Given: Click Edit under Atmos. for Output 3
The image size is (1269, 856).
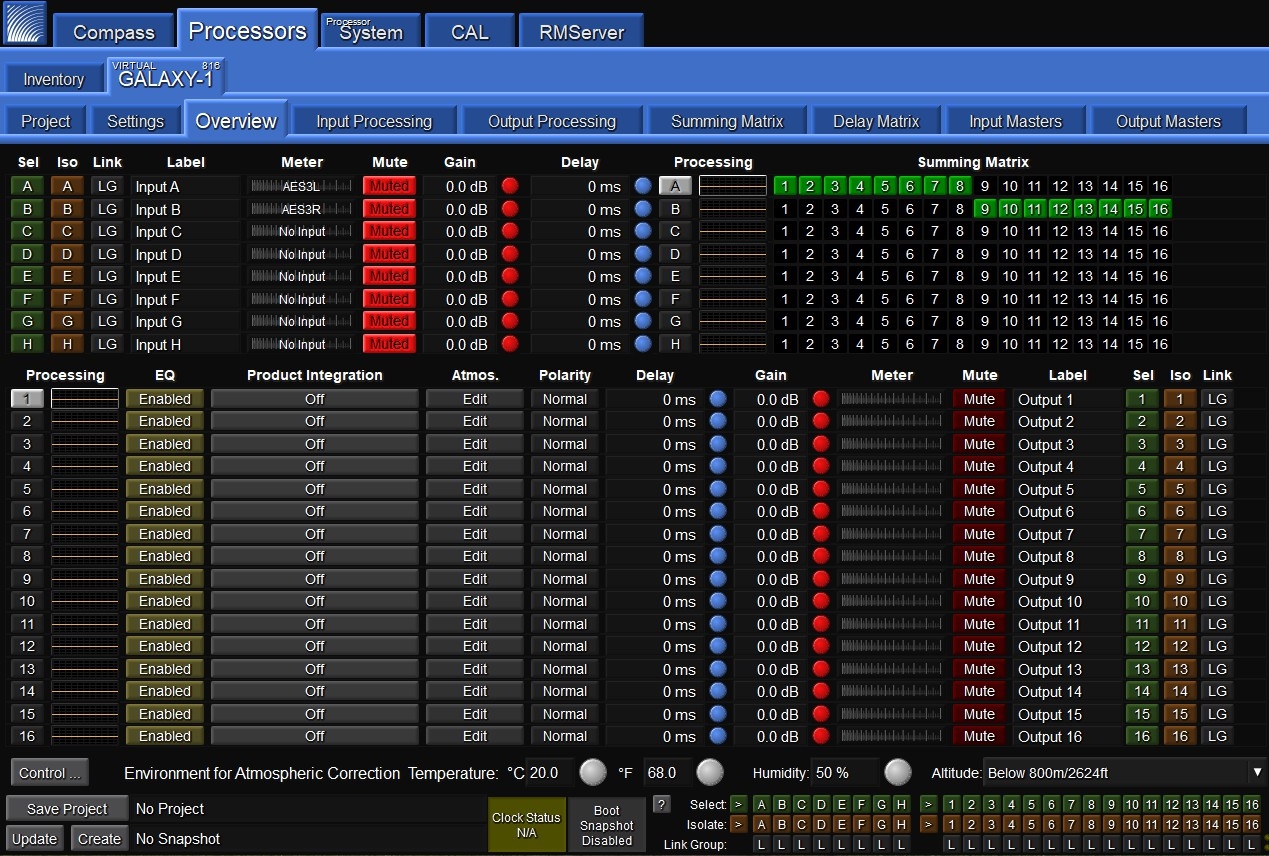Looking at the screenshot, I should (x=475, y=444).
